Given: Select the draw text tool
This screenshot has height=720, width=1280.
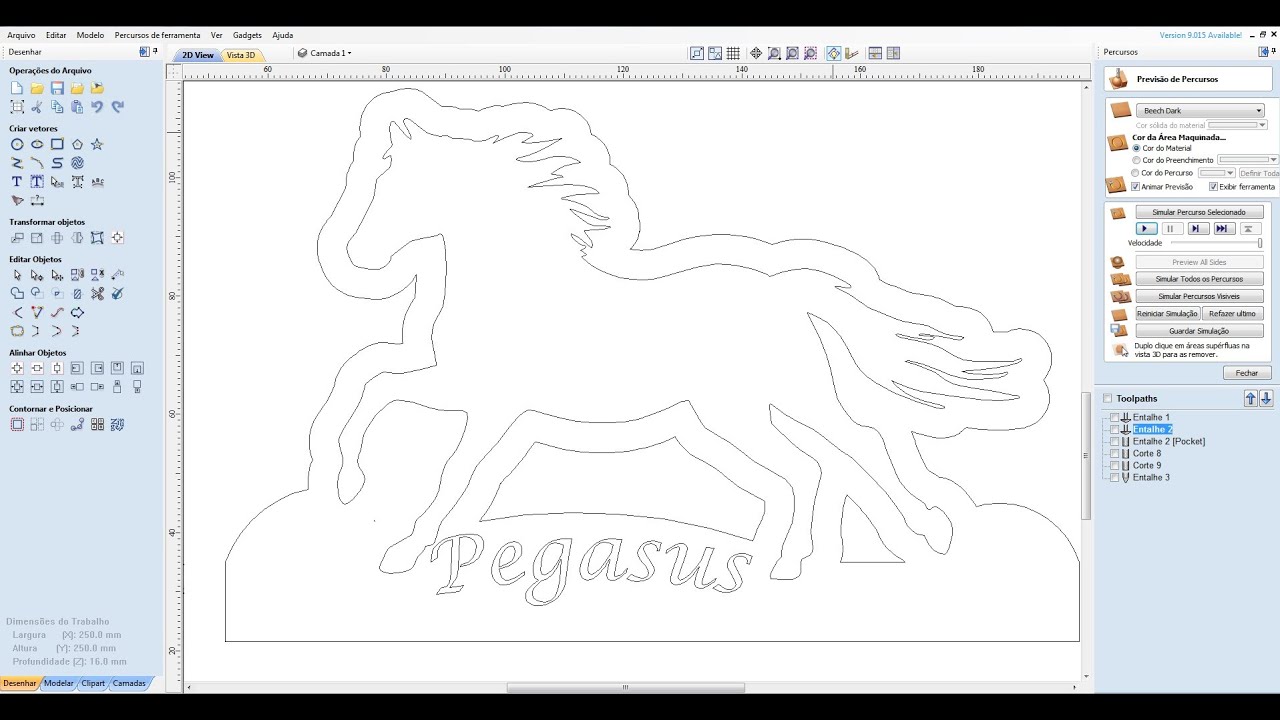Looking at the screenshot, I should tap(17, 182).
